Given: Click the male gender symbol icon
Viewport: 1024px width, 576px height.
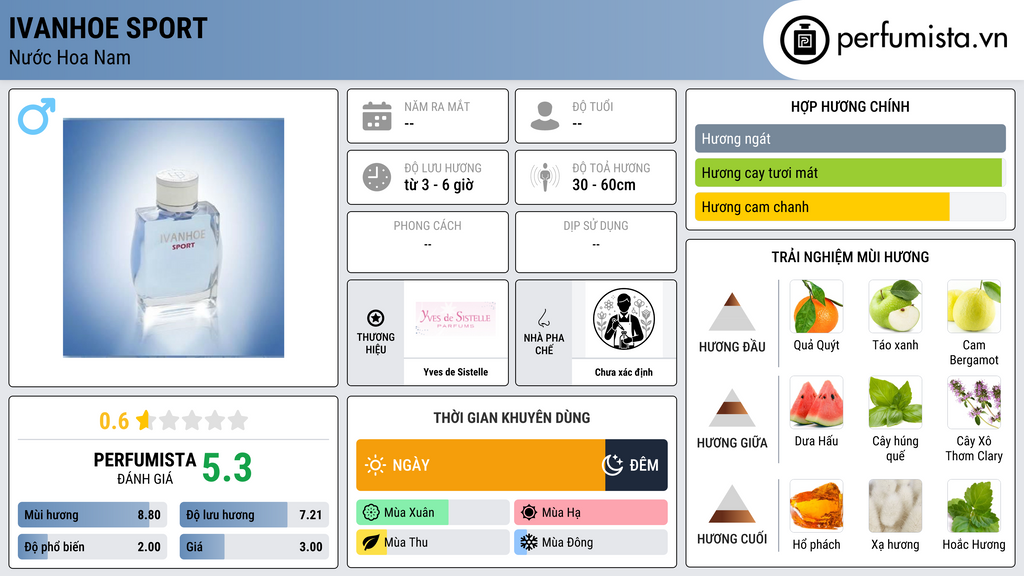Looking at the screenshot, I should pyautogui.click(x=37, y=116).
